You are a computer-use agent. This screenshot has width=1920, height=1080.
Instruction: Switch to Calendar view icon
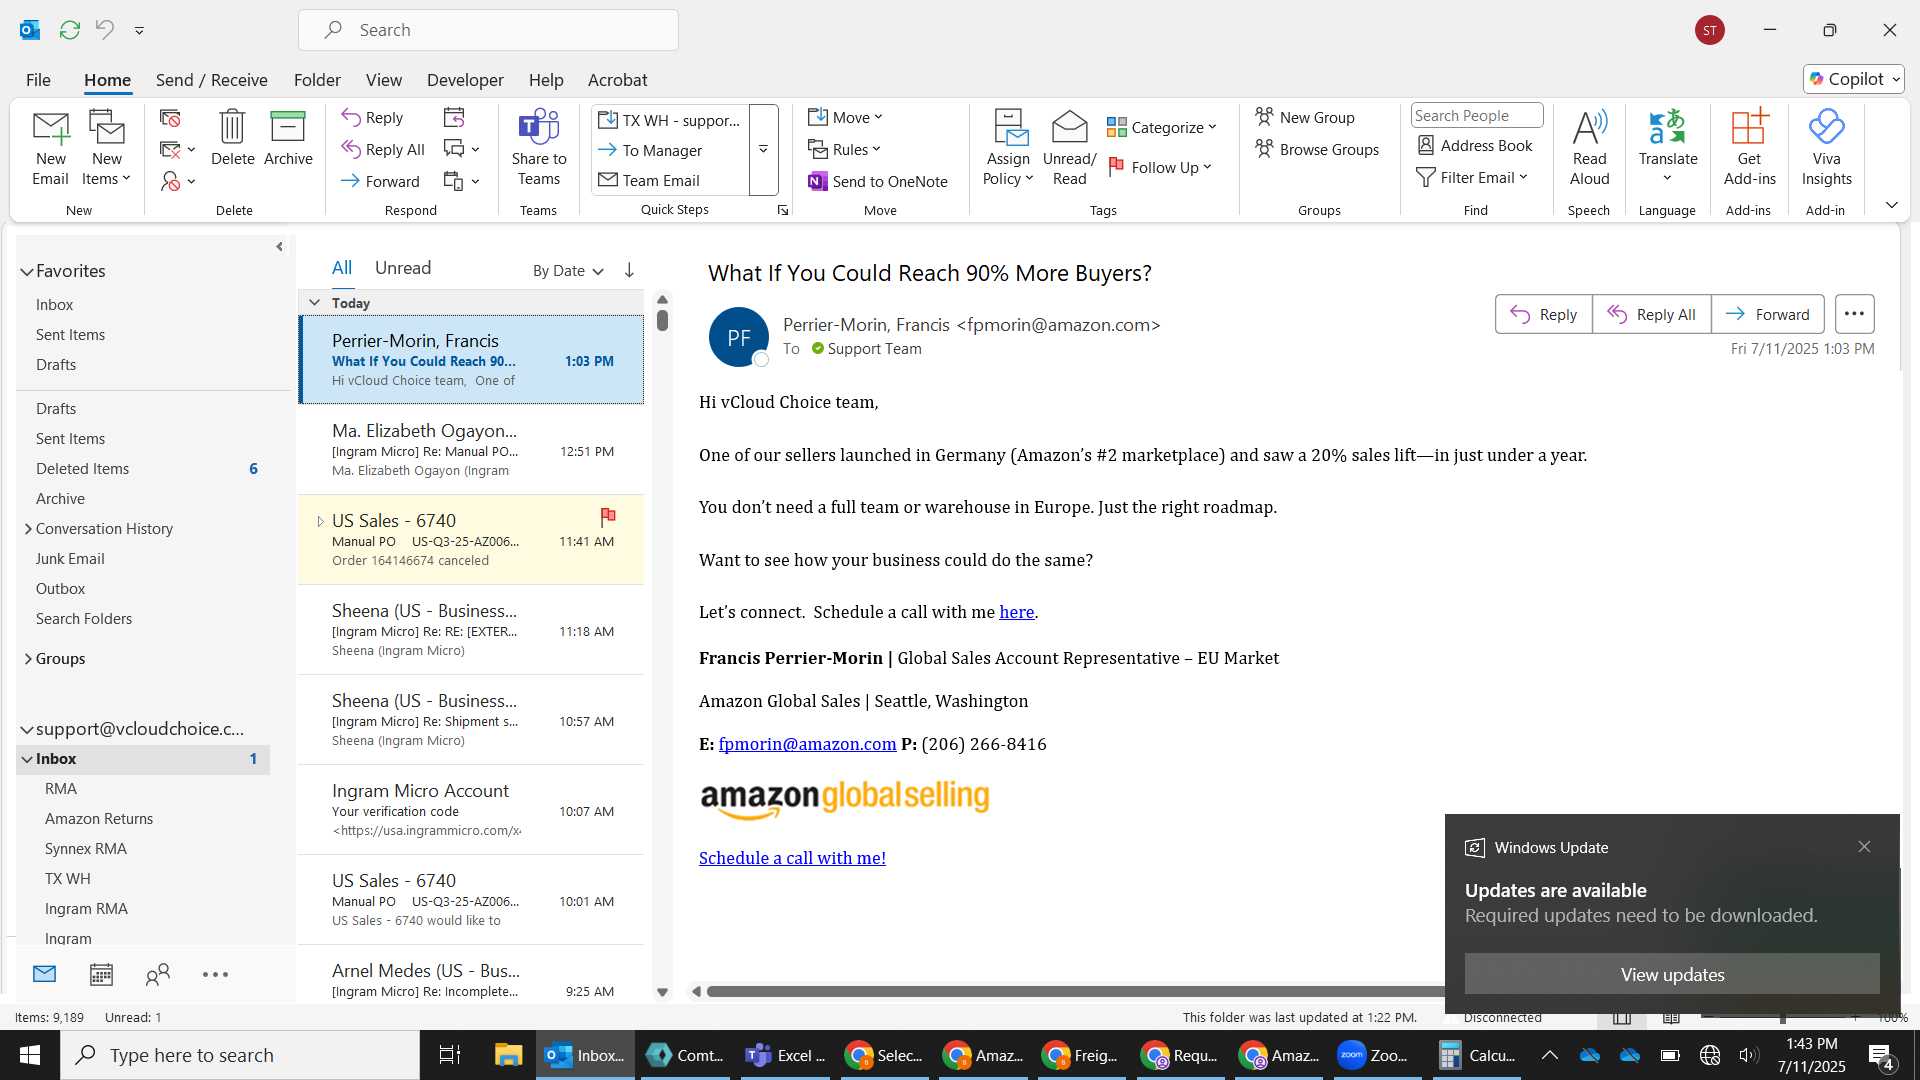101,975
